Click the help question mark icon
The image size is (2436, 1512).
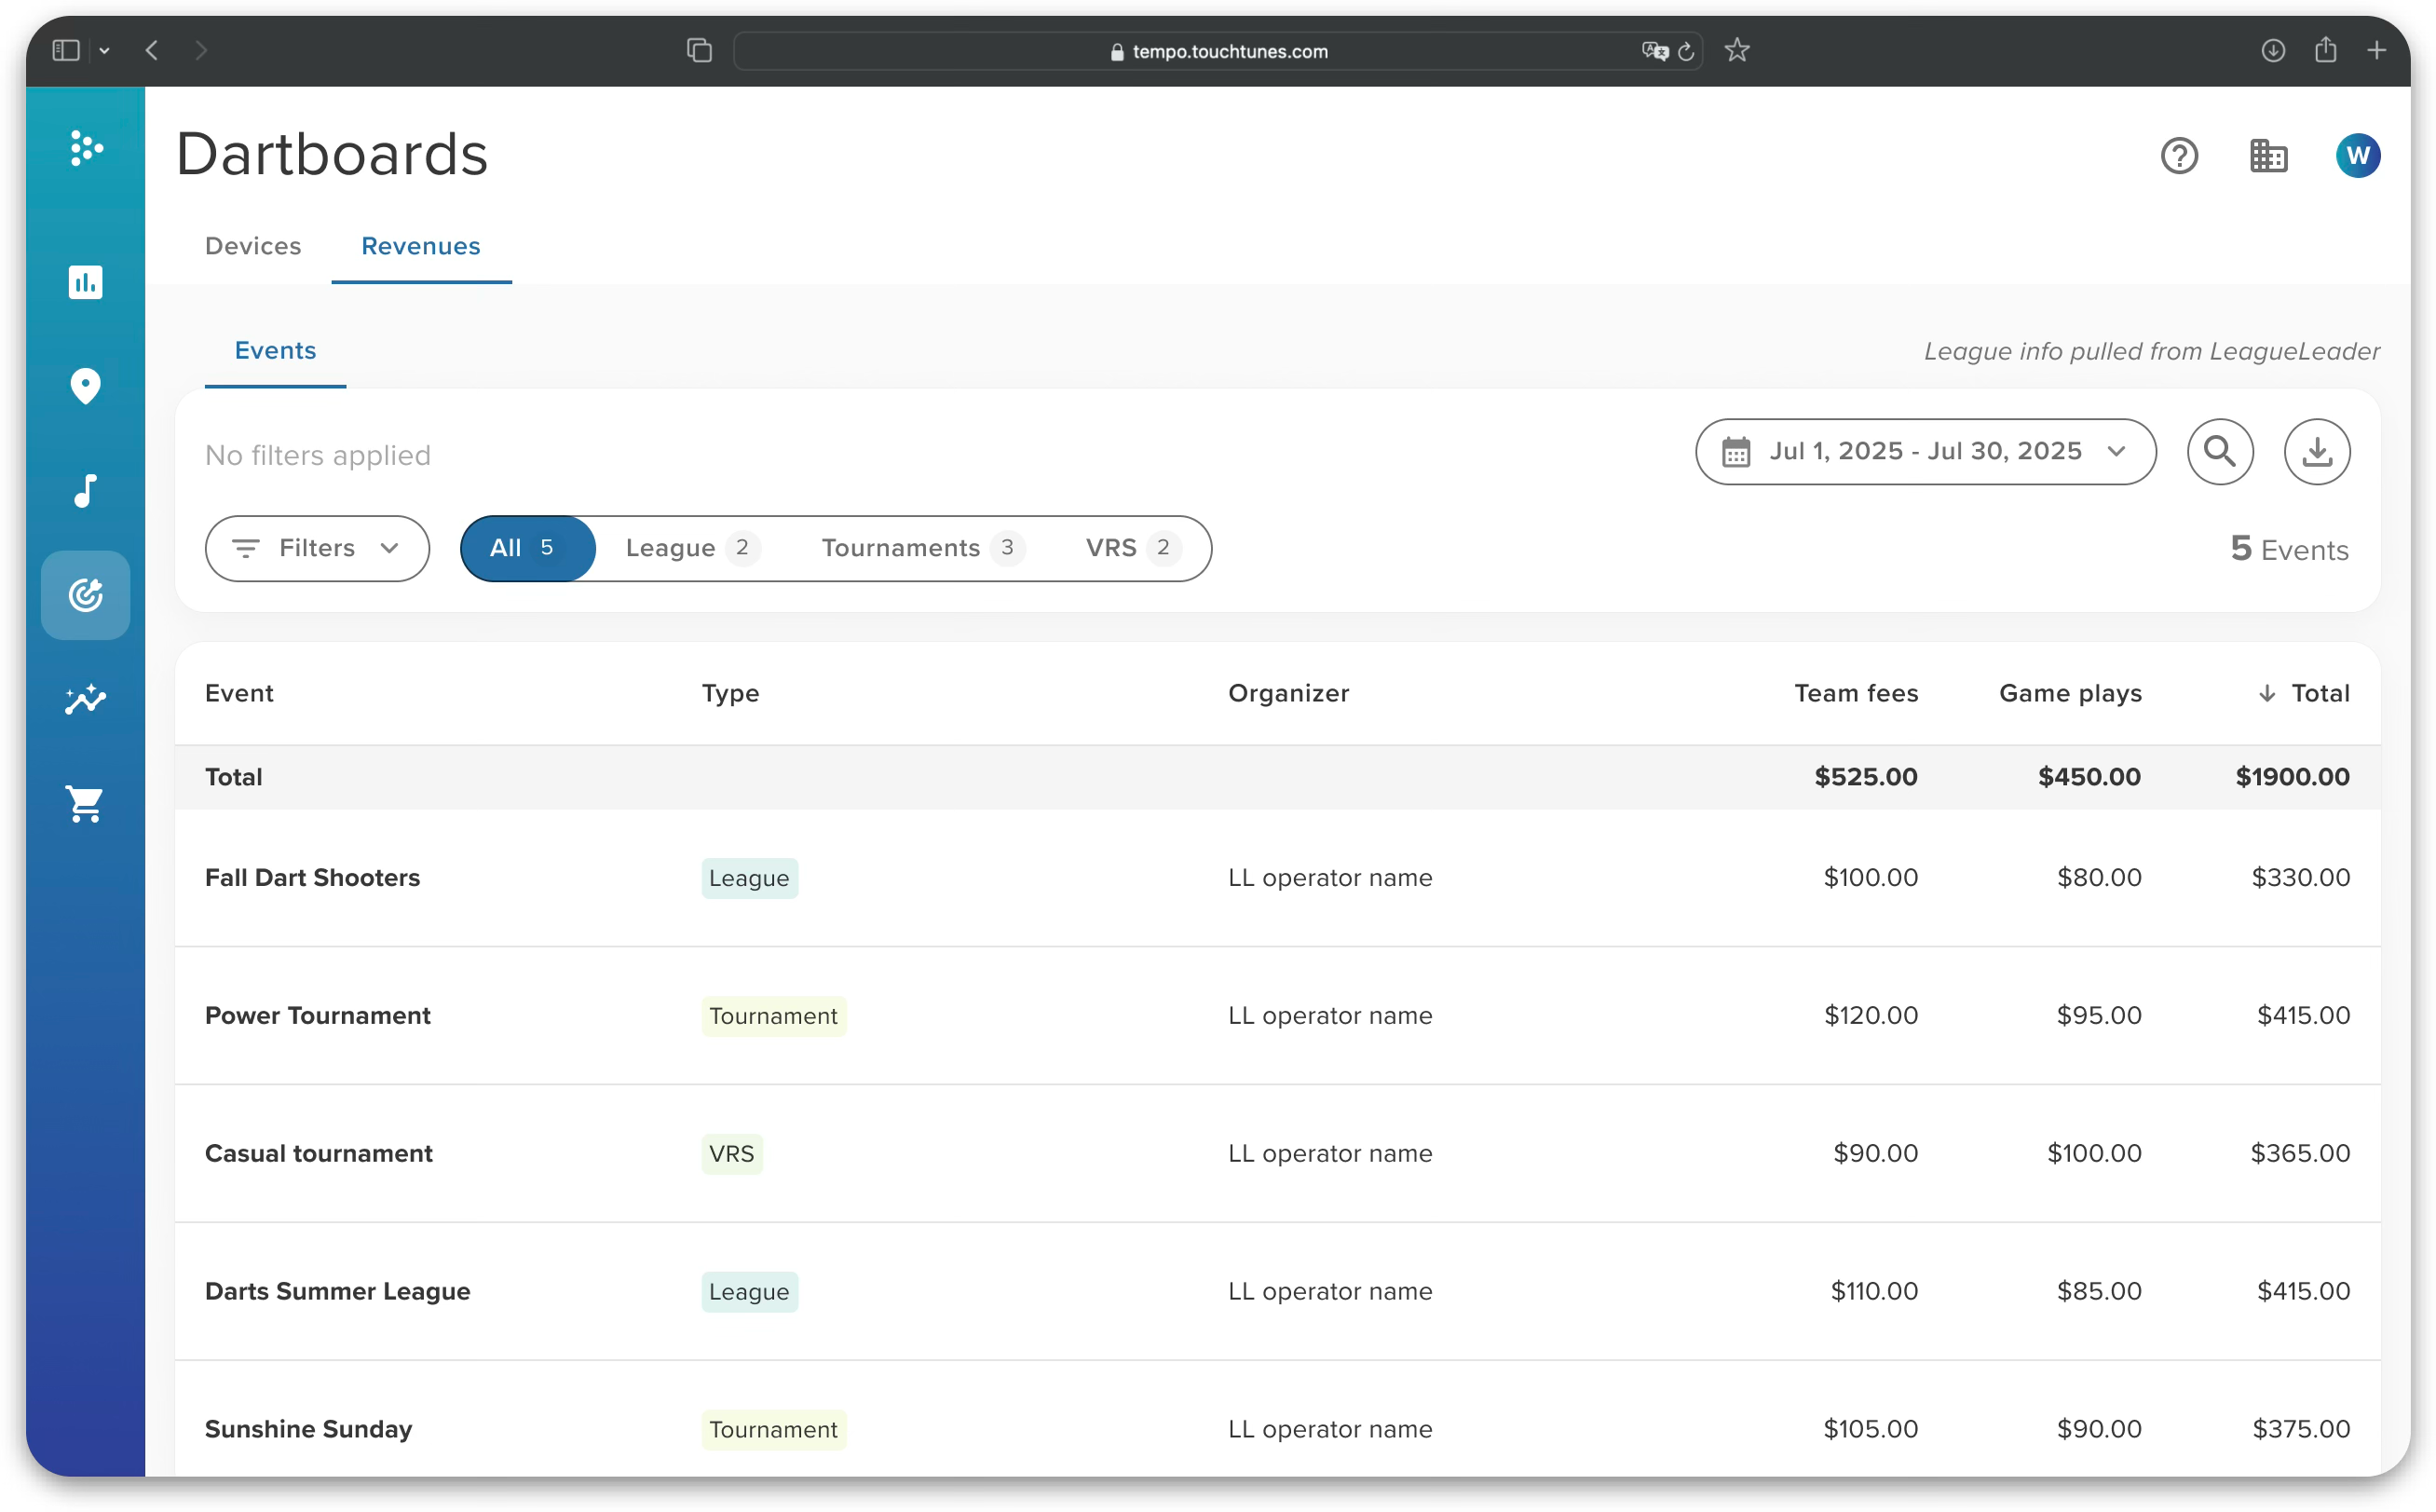click(2179, 156)
